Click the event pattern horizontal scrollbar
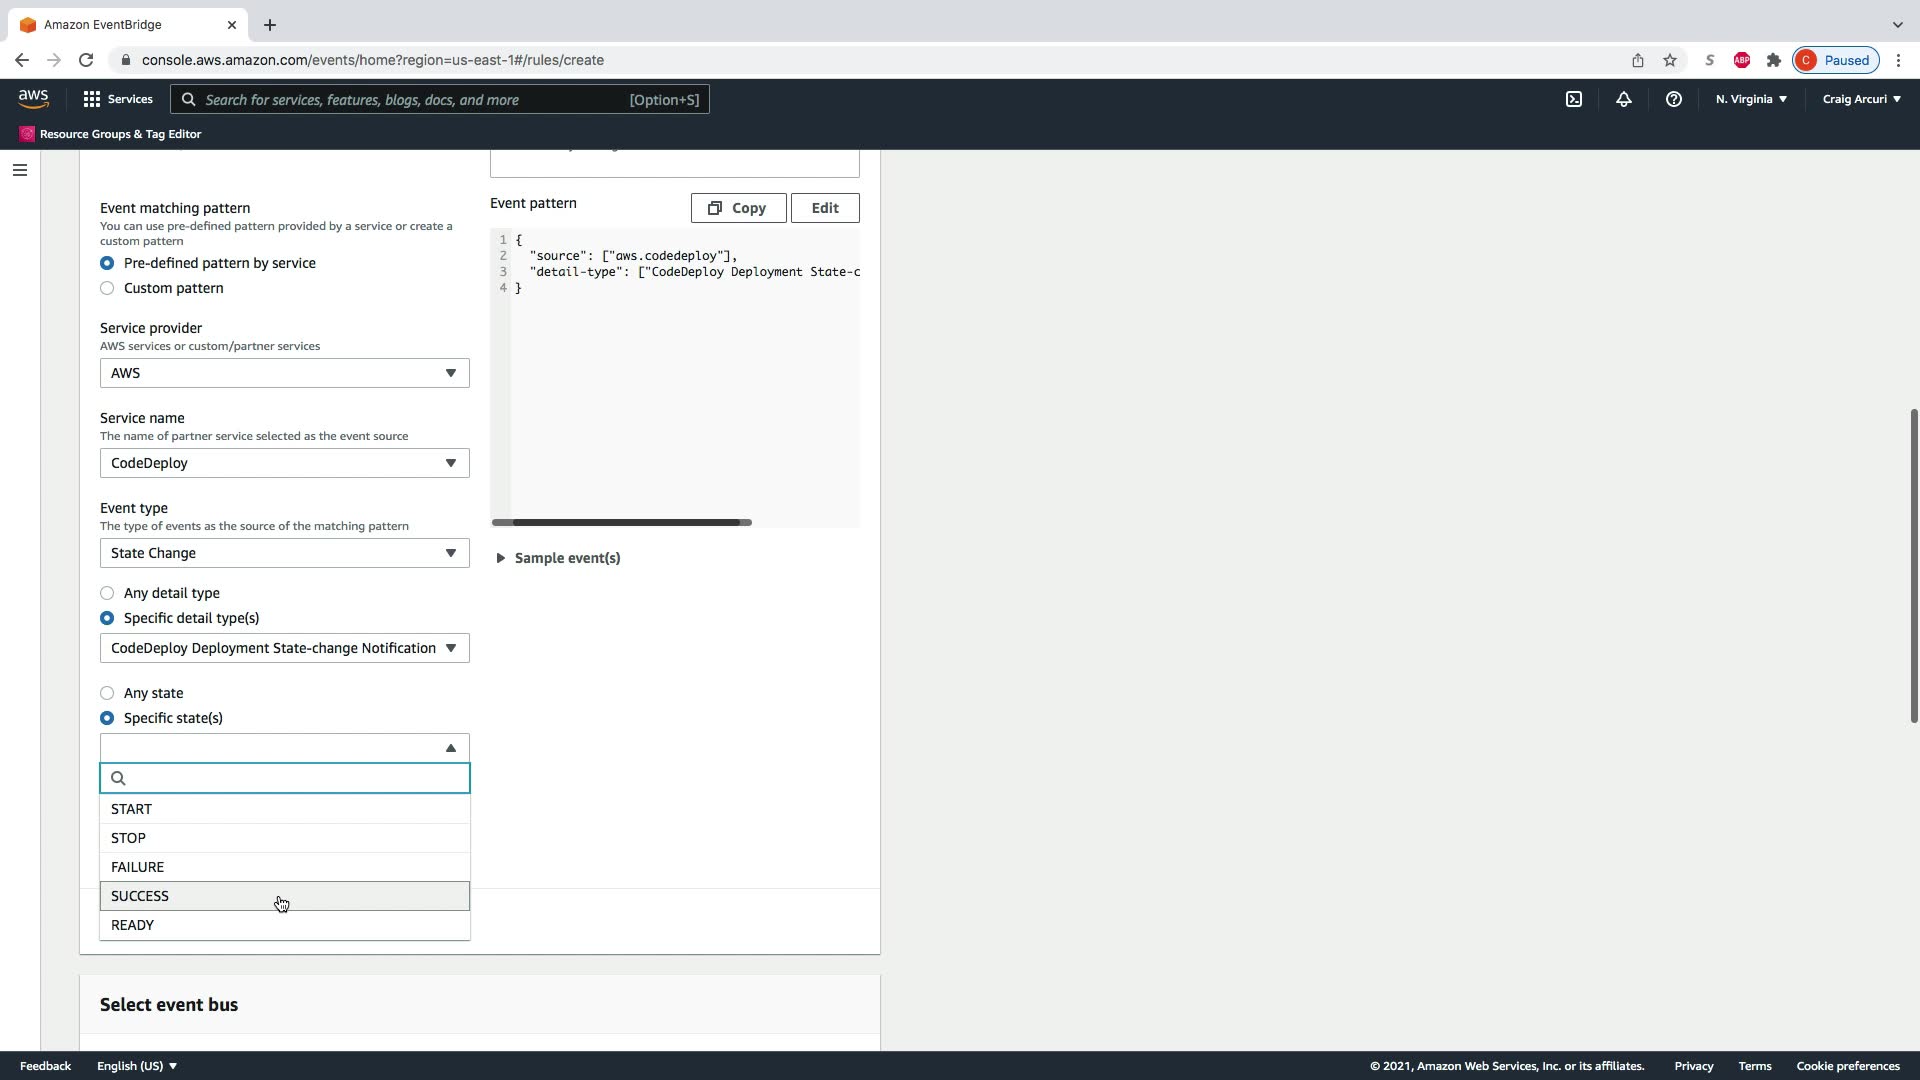The image size is (1920, 1080). (620, 522)
